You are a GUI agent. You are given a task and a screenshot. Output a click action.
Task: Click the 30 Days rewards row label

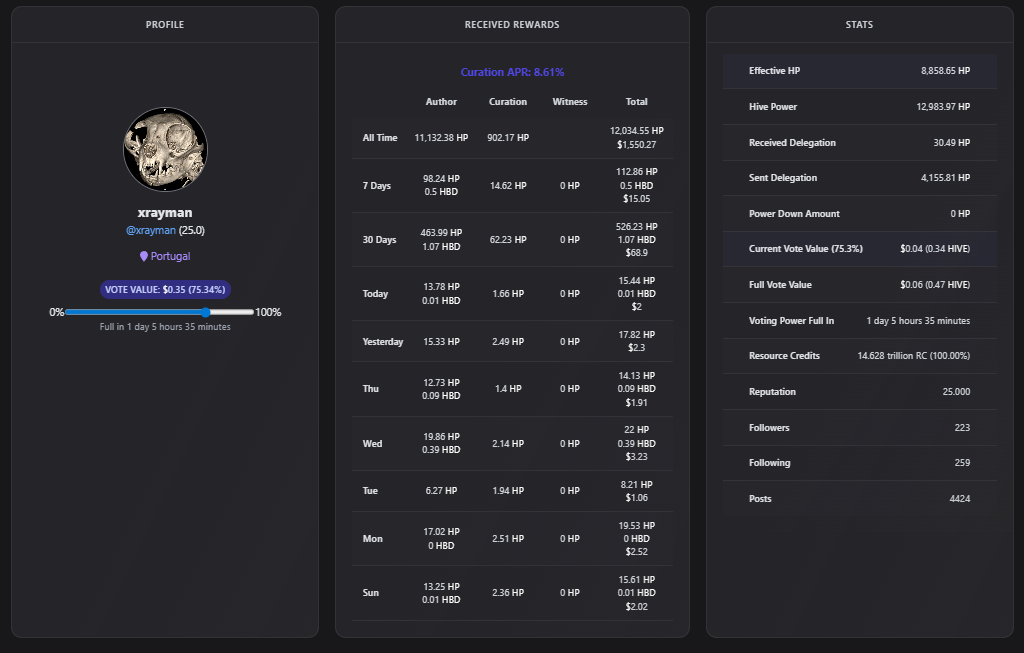click(379, 240)
